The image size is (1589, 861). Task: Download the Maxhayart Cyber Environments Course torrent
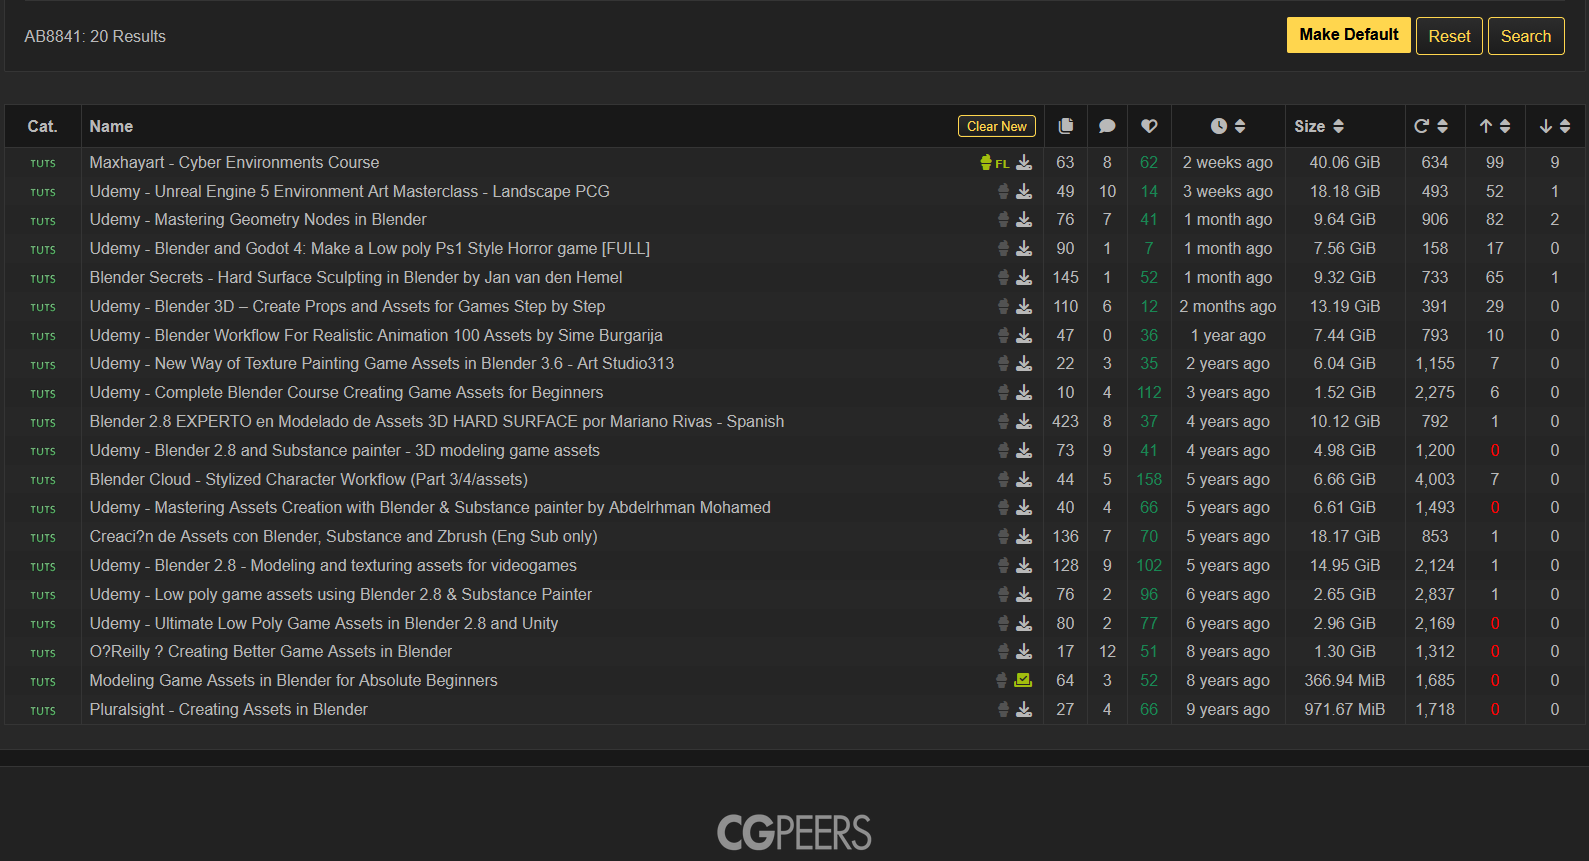pyautogui.click(x=1024, y=162)
